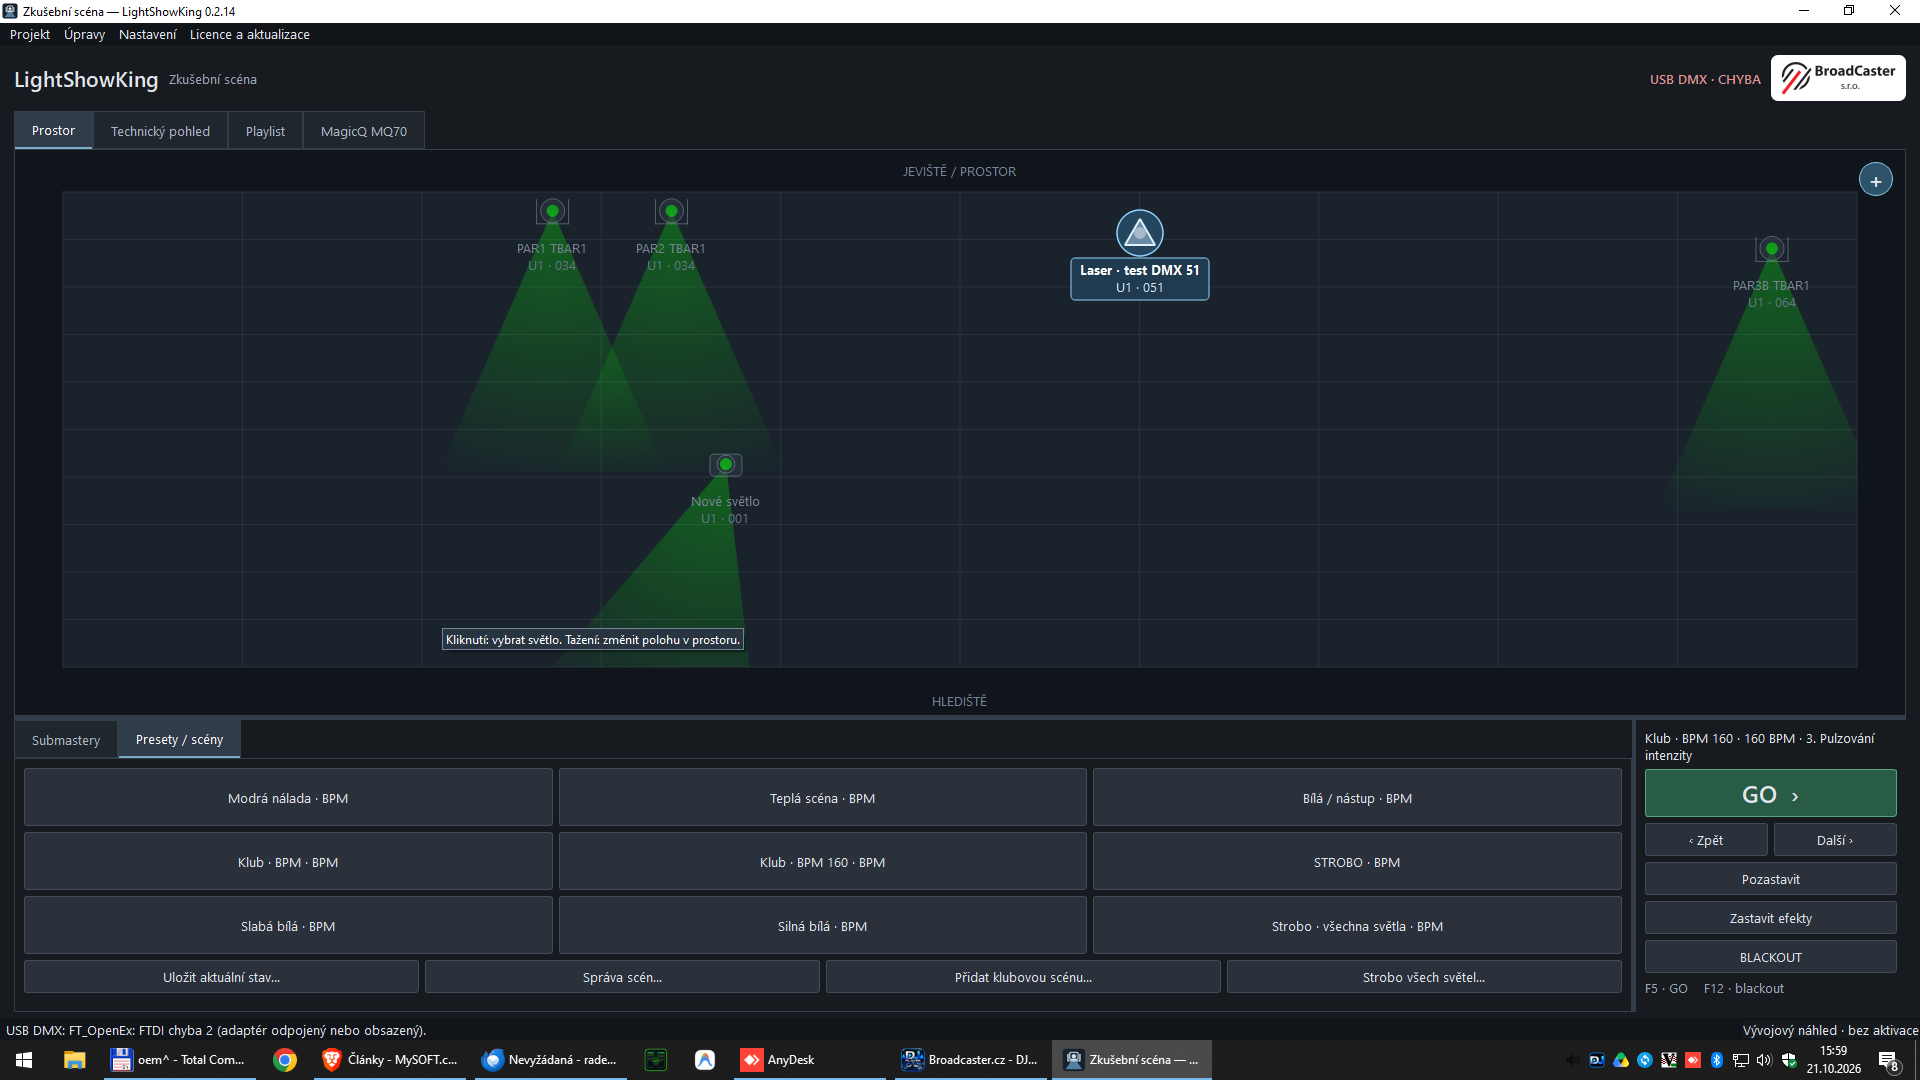Open Total Commander from the taskbar
This screenshot has height=1080, width=1920.
[179, 1060]
